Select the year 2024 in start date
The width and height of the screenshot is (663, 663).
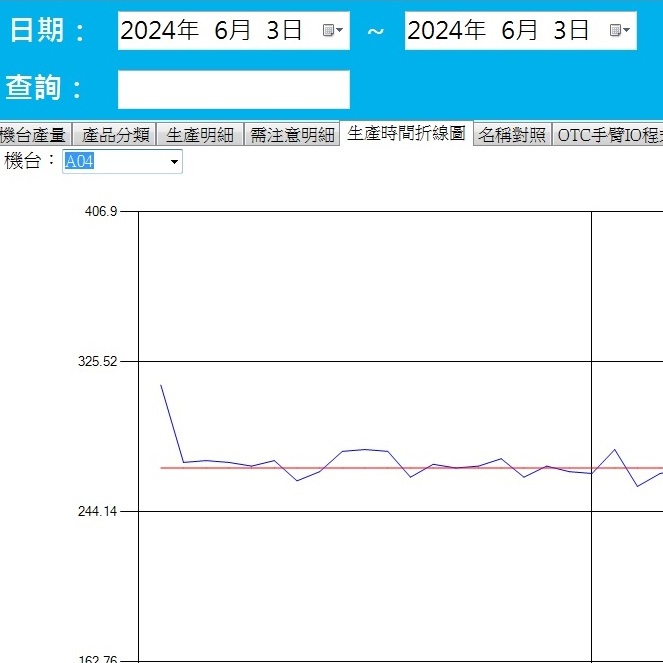point(159,31)
